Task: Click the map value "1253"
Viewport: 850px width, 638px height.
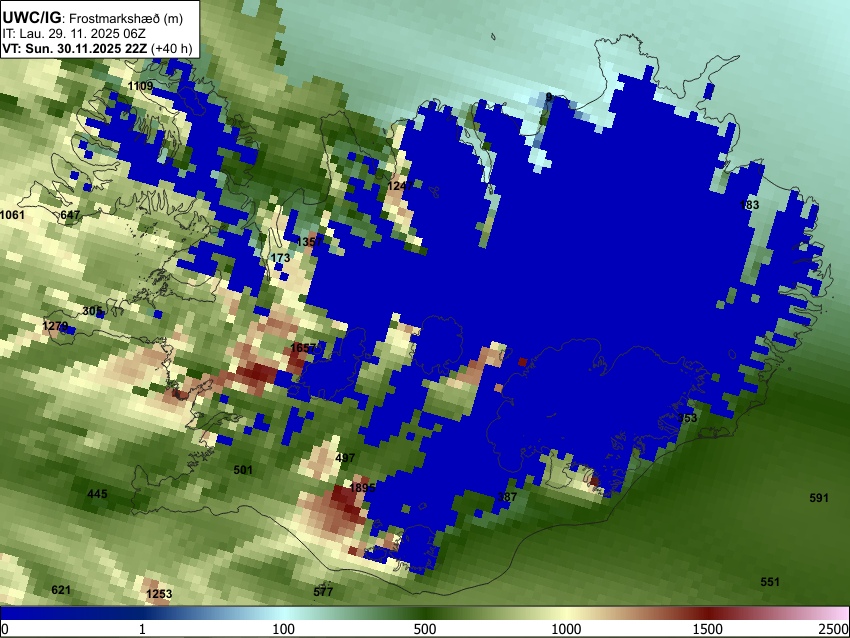Action: tap(159, 594)
